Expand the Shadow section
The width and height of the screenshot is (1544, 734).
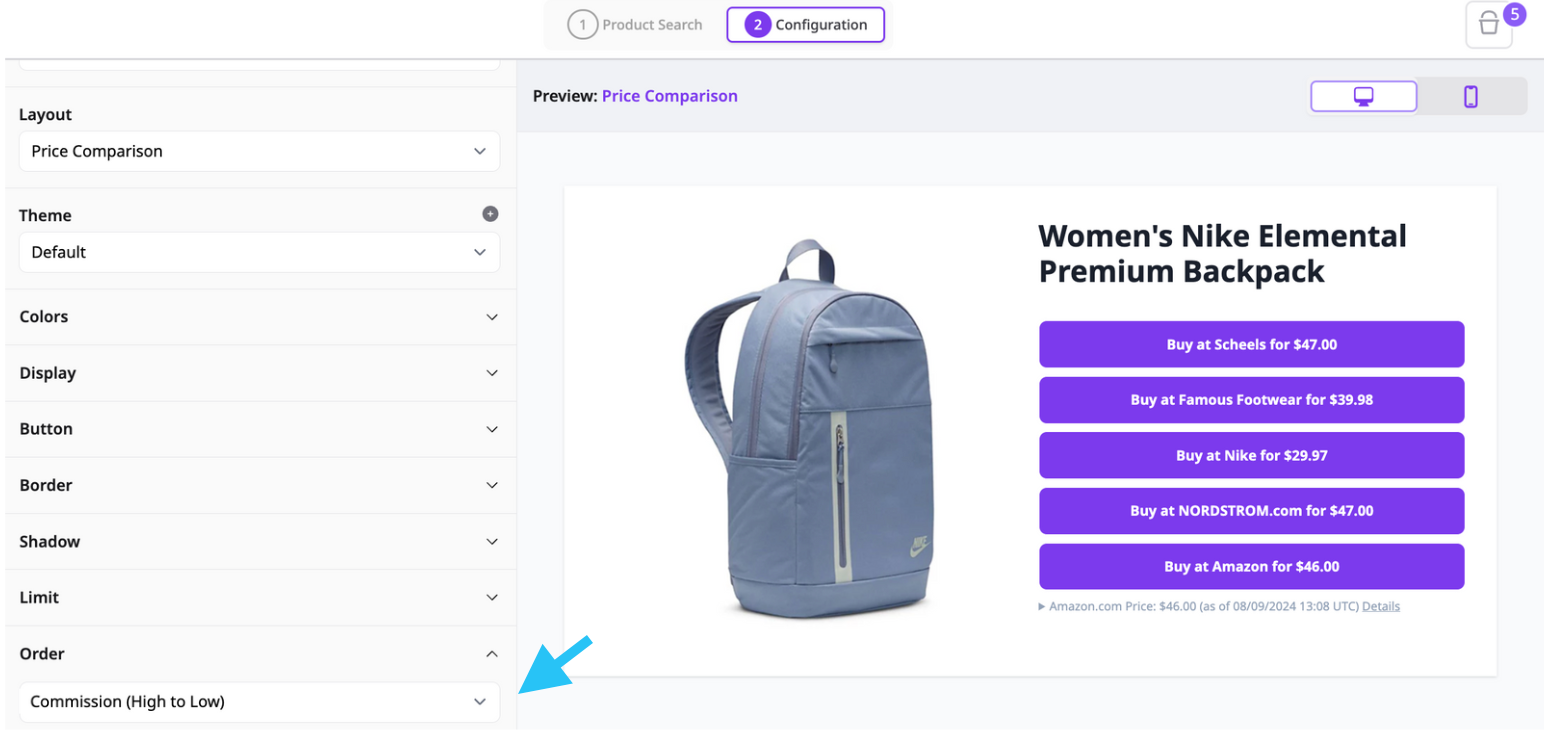259,541
